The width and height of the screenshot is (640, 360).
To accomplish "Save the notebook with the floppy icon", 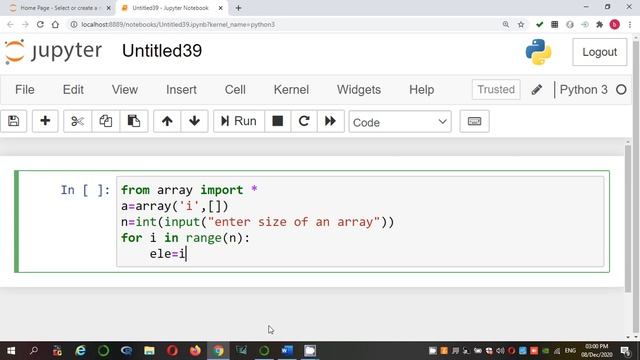I will point(13,121).
